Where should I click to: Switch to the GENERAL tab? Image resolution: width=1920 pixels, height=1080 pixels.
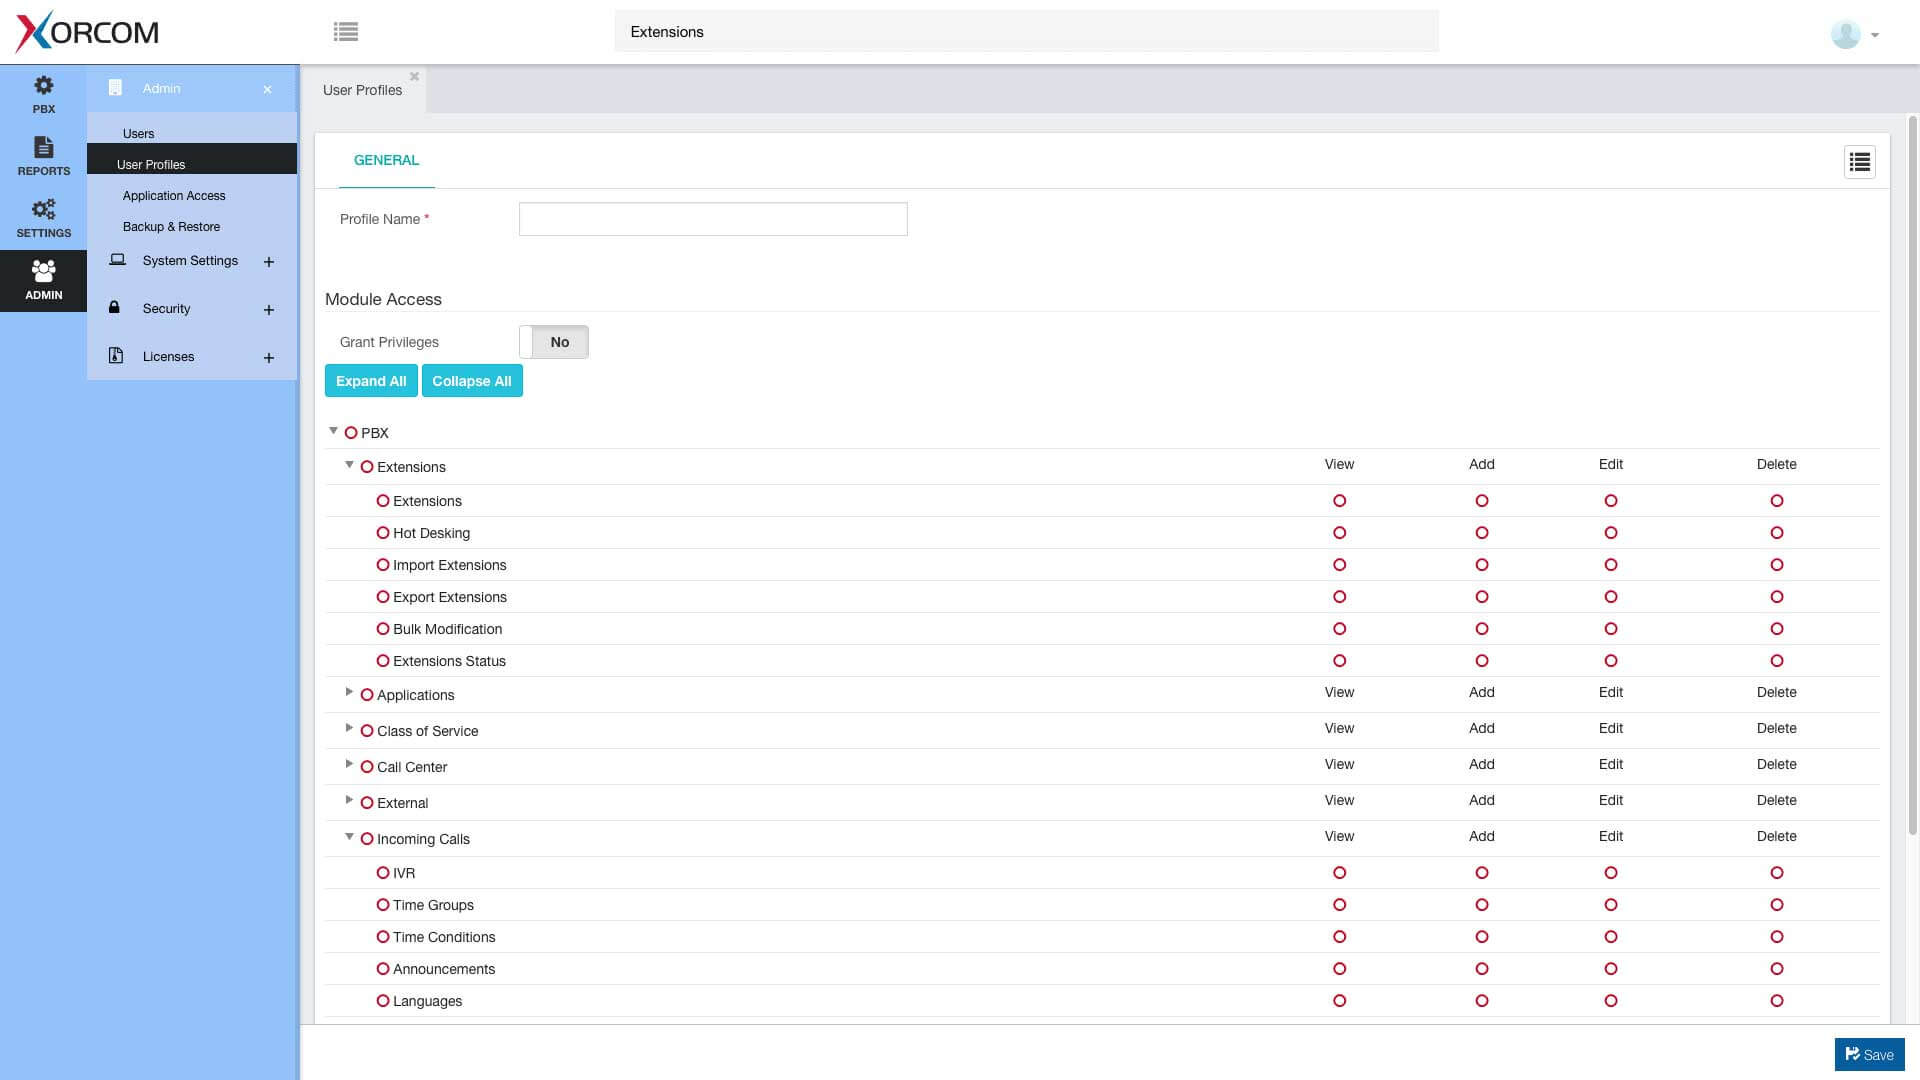[386, 160]
